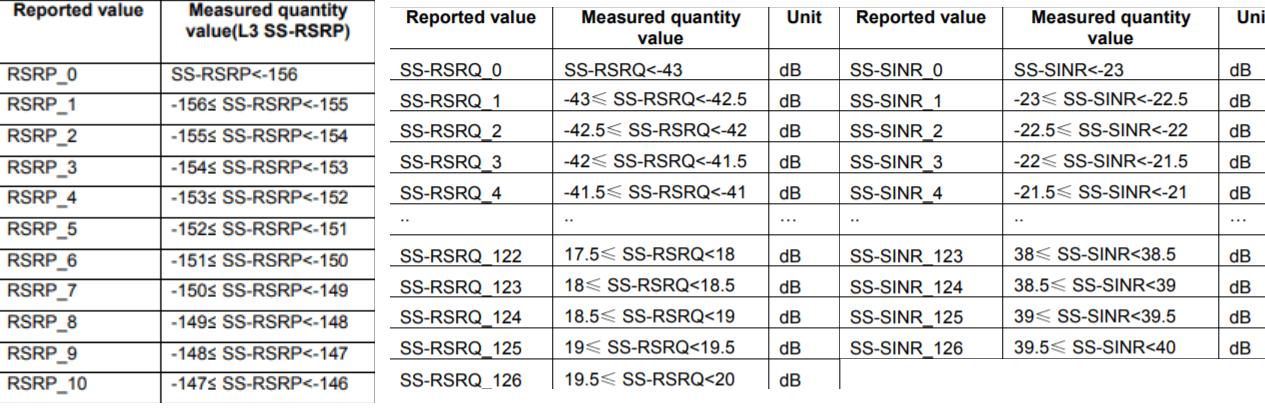Select the 'SS-RSRP<-156' measured value cell

(x=234, y=74)
